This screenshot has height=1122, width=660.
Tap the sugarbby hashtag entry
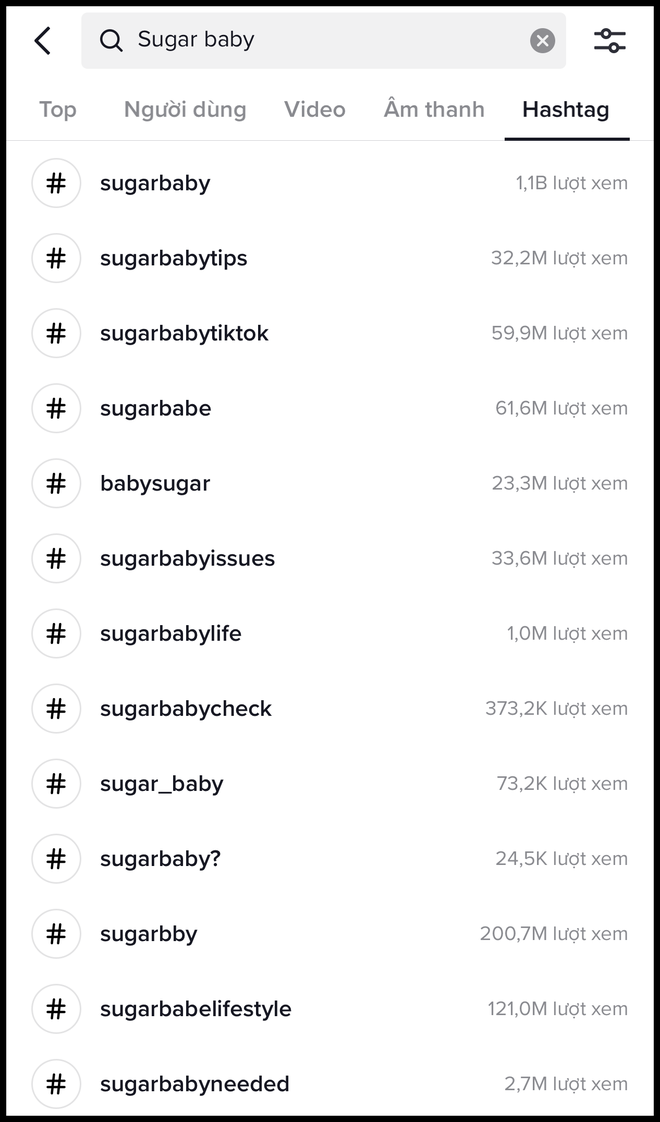point(148,934)
